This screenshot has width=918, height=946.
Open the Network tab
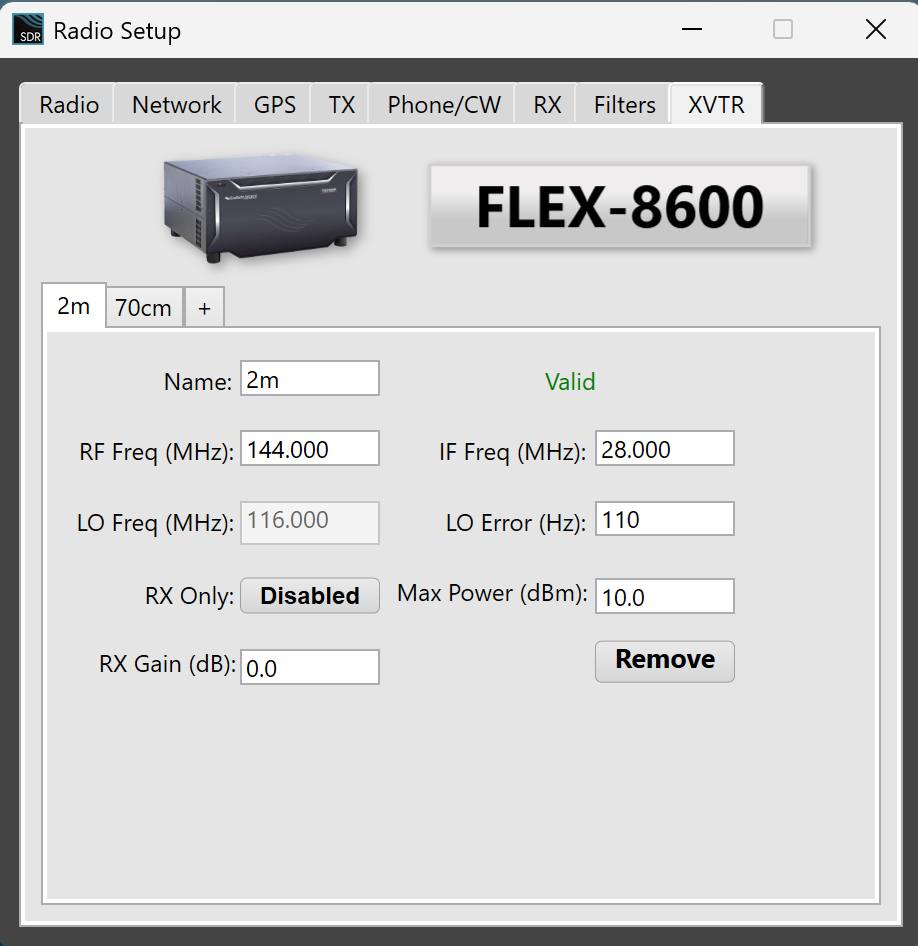[176, 105]
